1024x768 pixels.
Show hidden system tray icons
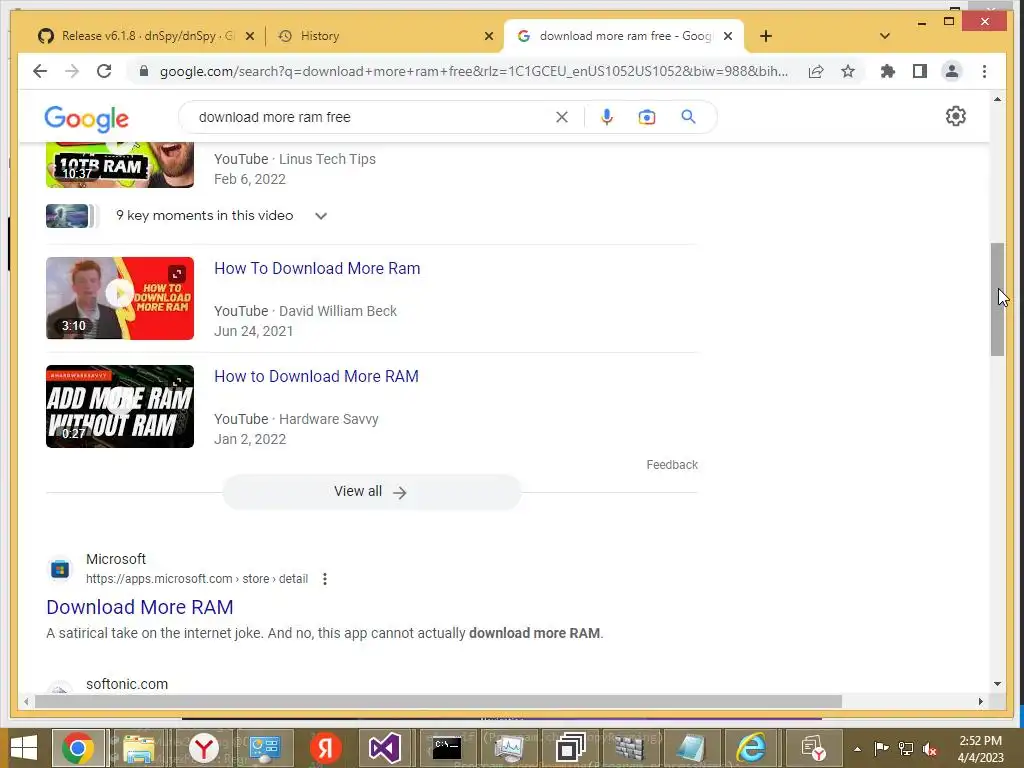[857, 748]
